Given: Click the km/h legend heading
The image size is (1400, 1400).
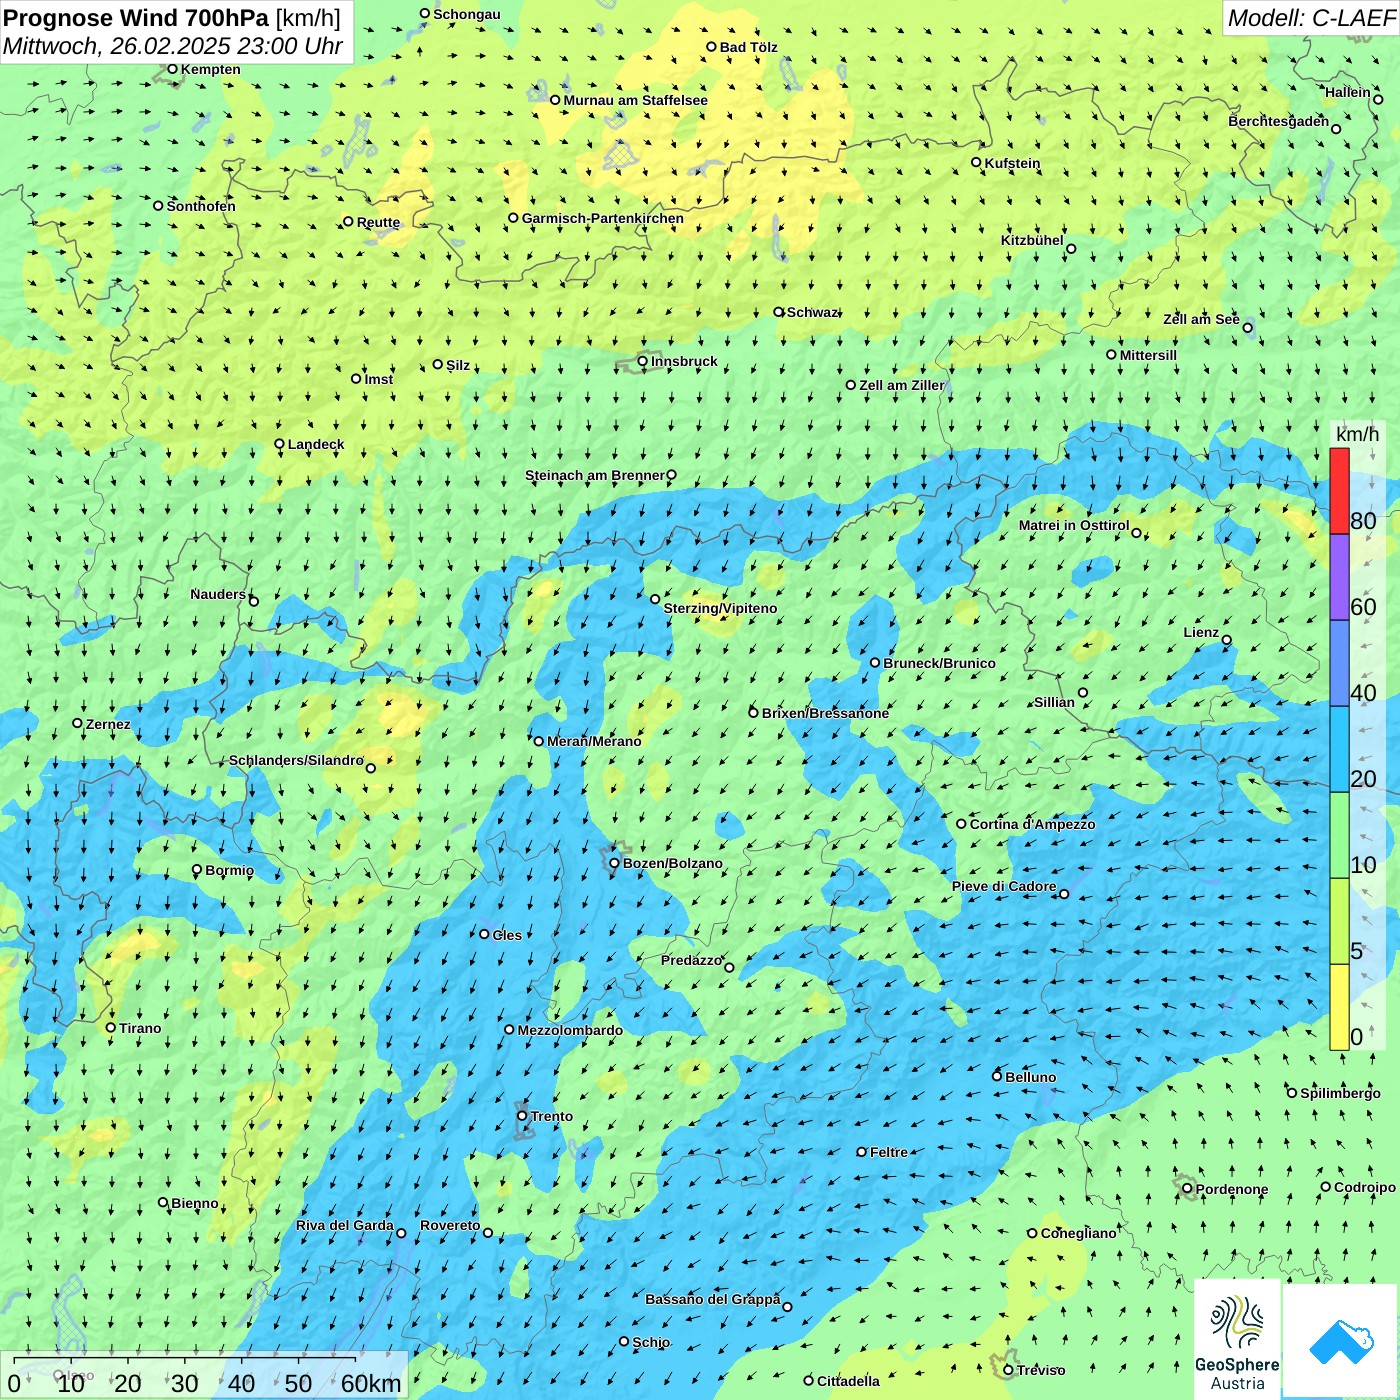Looking at the screenshot, I should (x=1357, y=434).
